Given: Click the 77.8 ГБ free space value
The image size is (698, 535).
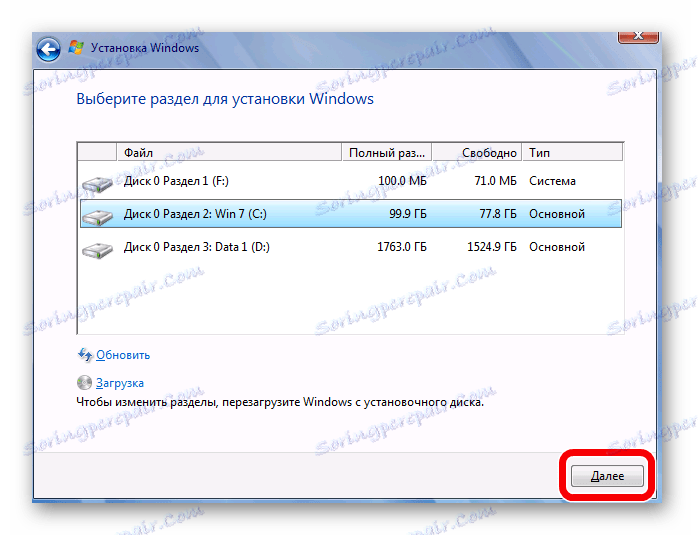Looking at the screenshot, I should tap(498, 214).
